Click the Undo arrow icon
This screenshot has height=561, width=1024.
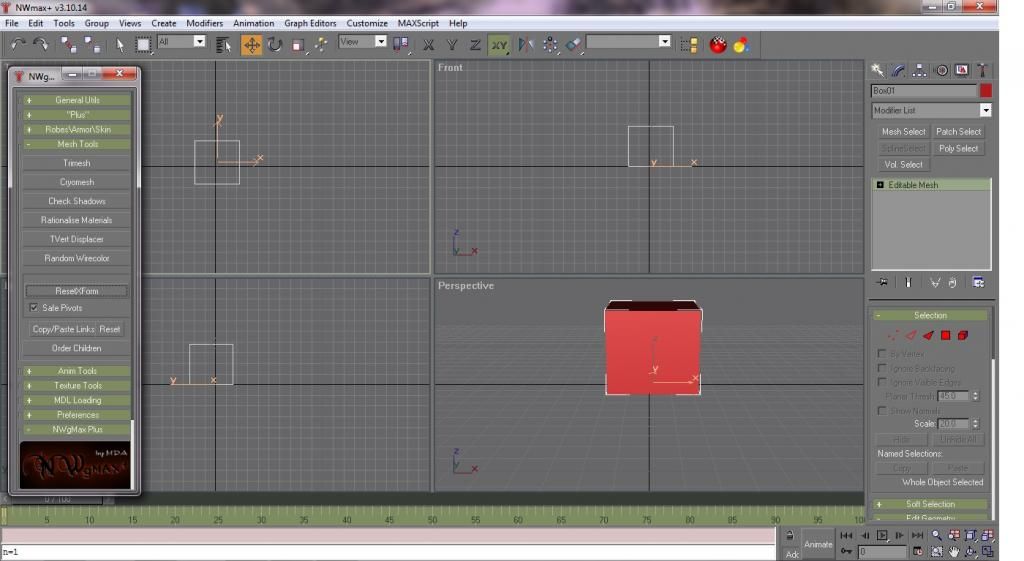(x=18, y=45)
